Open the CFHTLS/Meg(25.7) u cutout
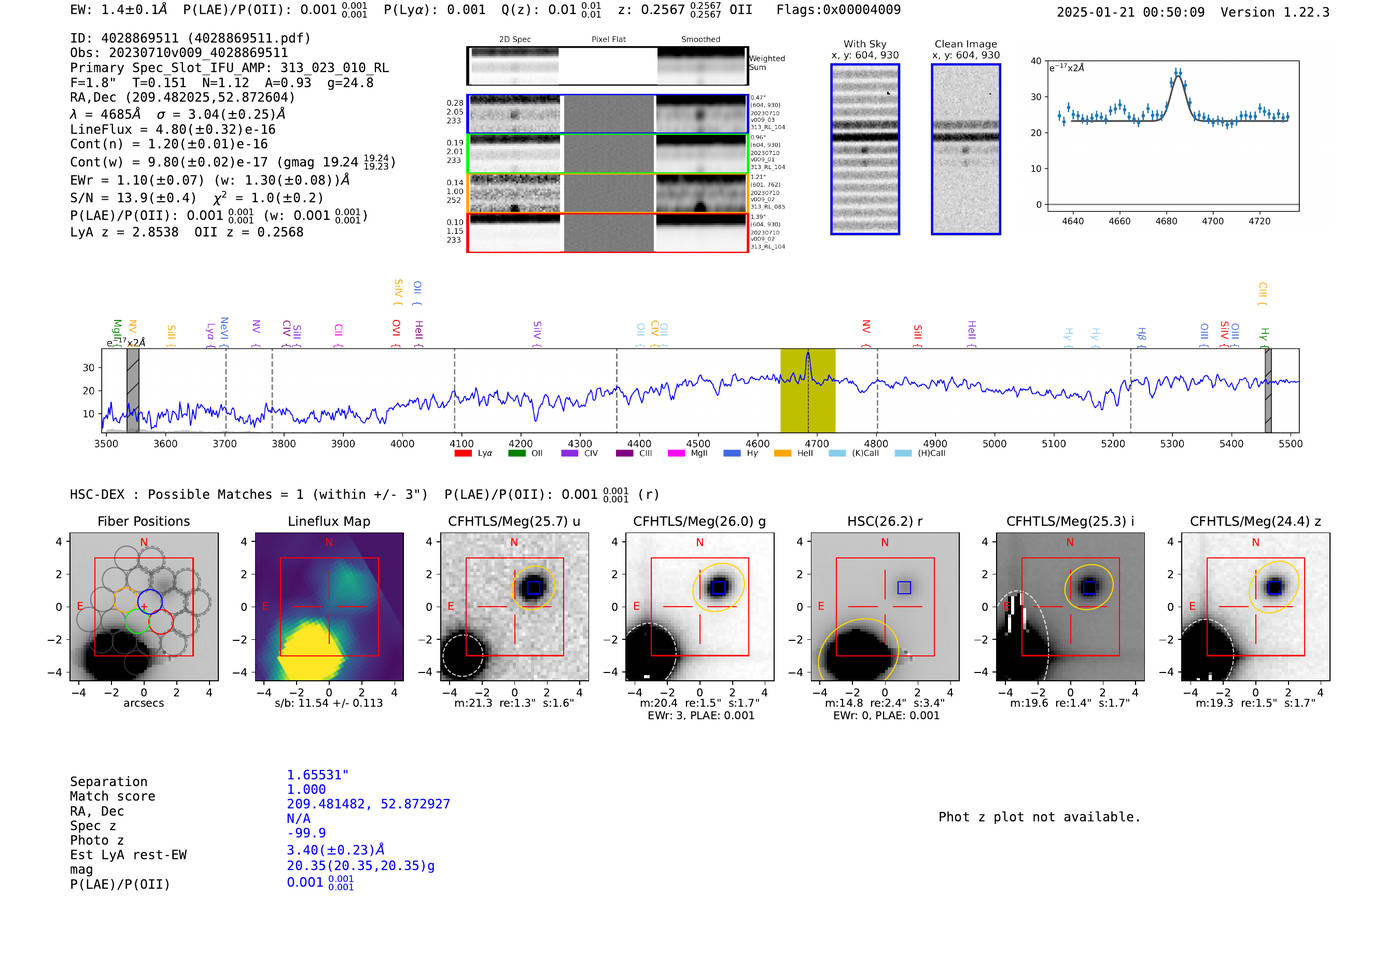This screenshot has width=1400, height=953. click(x=514, y=606)
